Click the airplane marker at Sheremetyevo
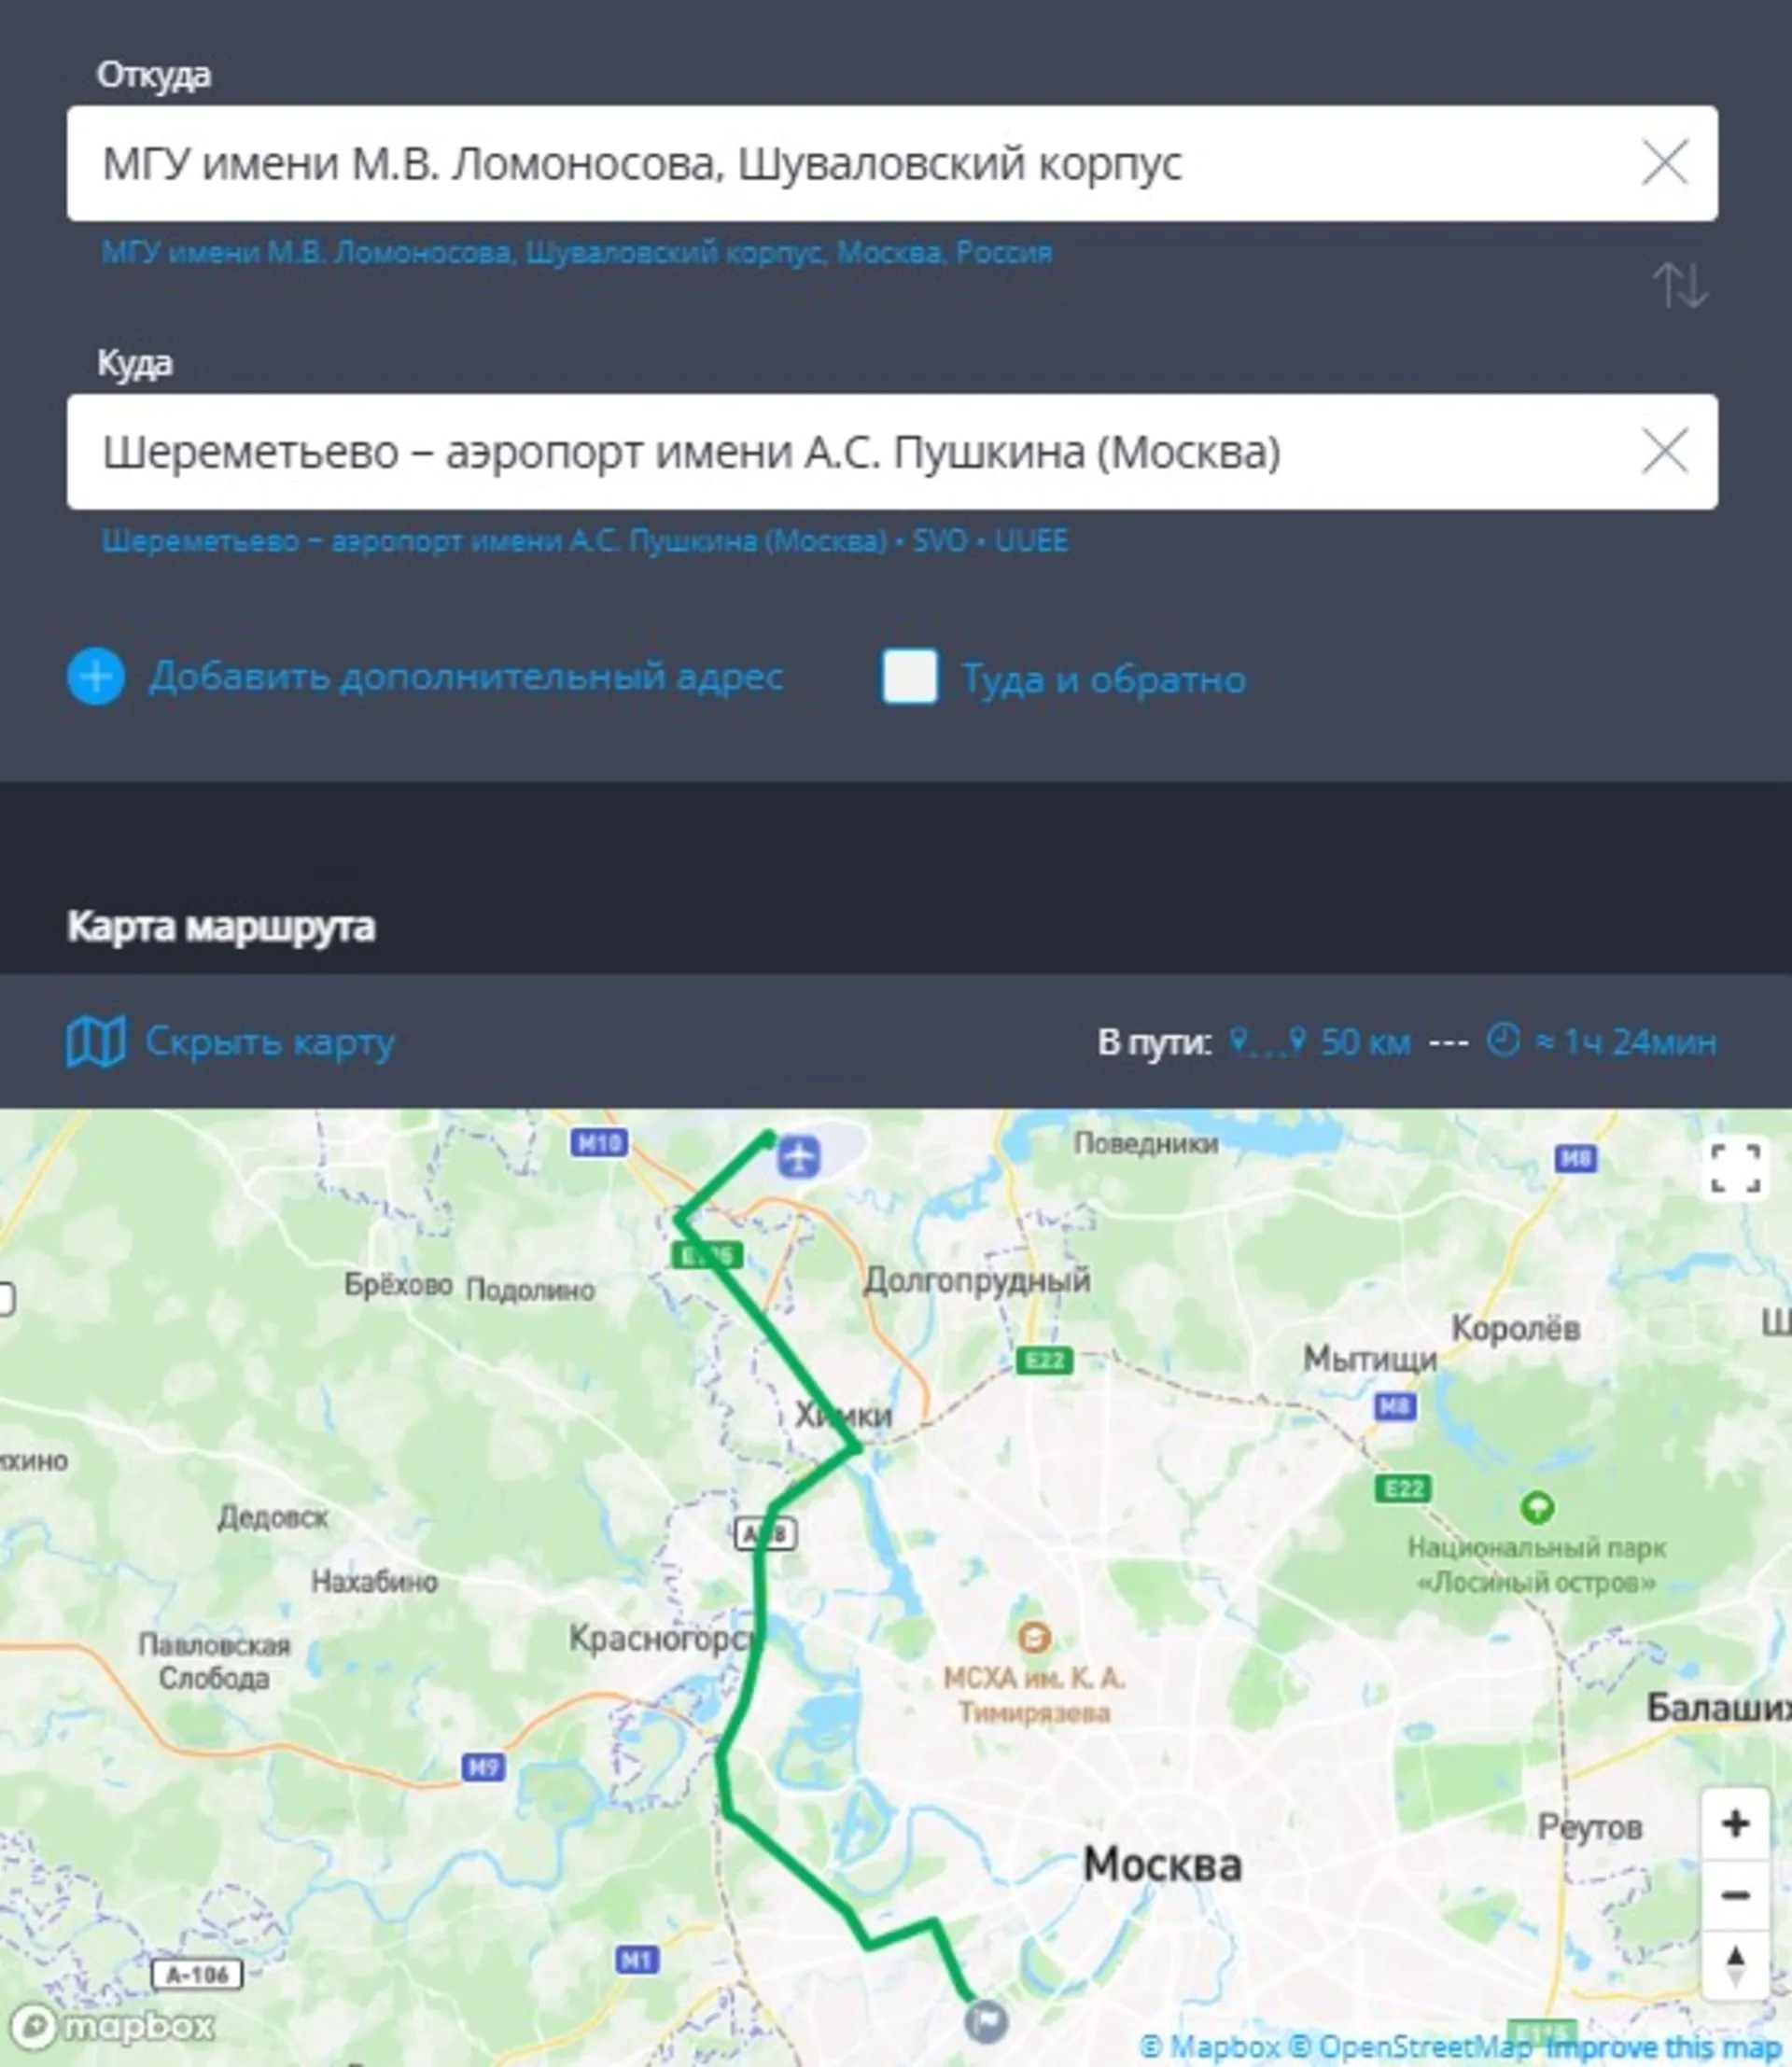1792x2067 pixels. (x=799, y=1156)
